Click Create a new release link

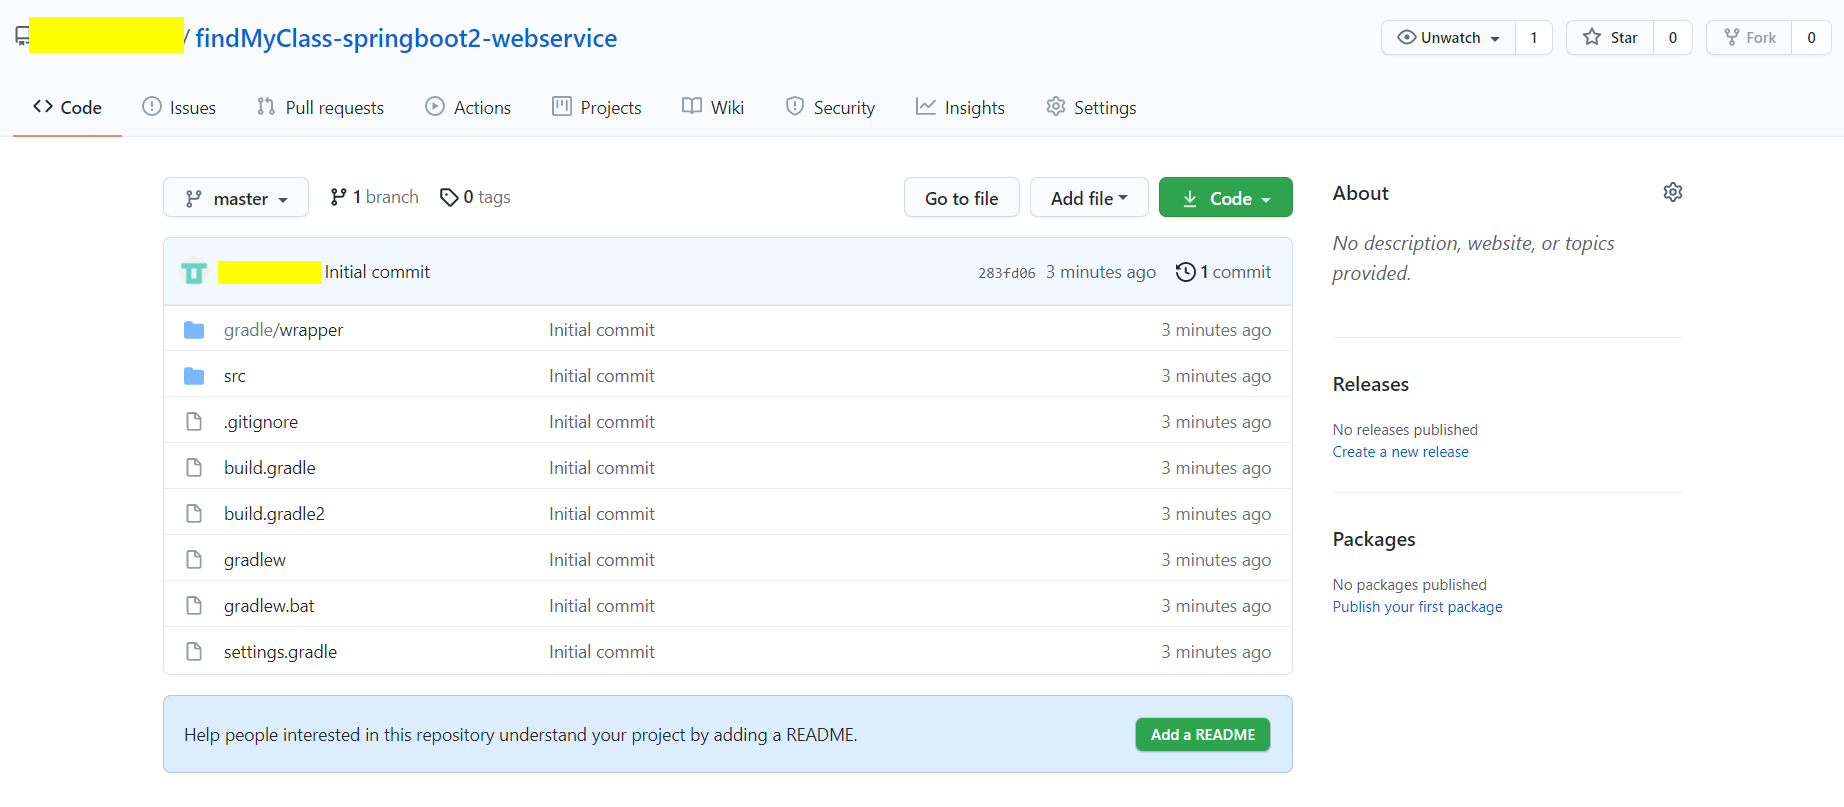tap(1401, 452)
